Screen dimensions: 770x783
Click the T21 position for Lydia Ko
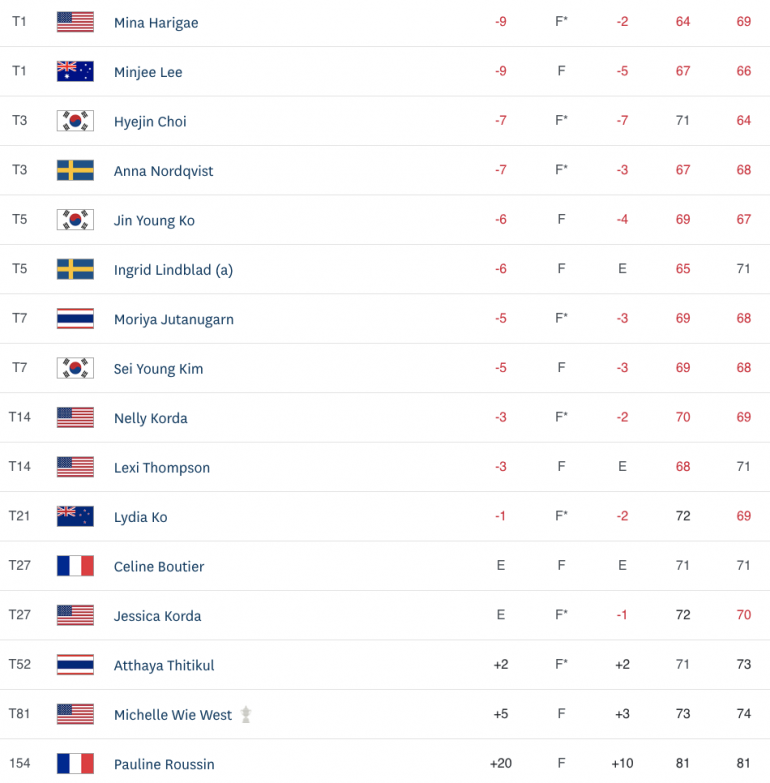tap(20, 516)
